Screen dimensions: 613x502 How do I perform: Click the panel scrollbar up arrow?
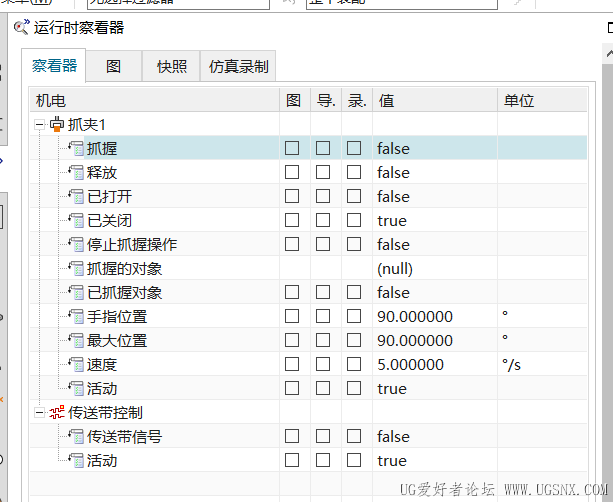[608, 54]
